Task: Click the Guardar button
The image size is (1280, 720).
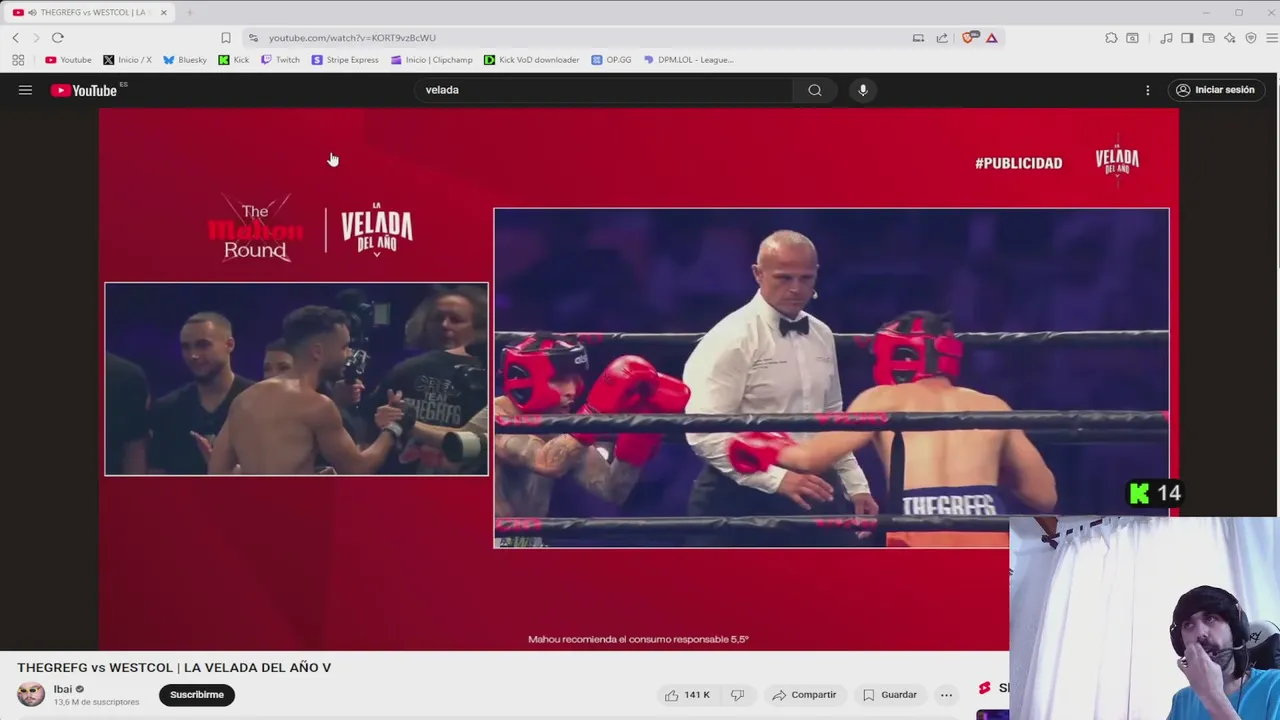Action: (889, 695)
